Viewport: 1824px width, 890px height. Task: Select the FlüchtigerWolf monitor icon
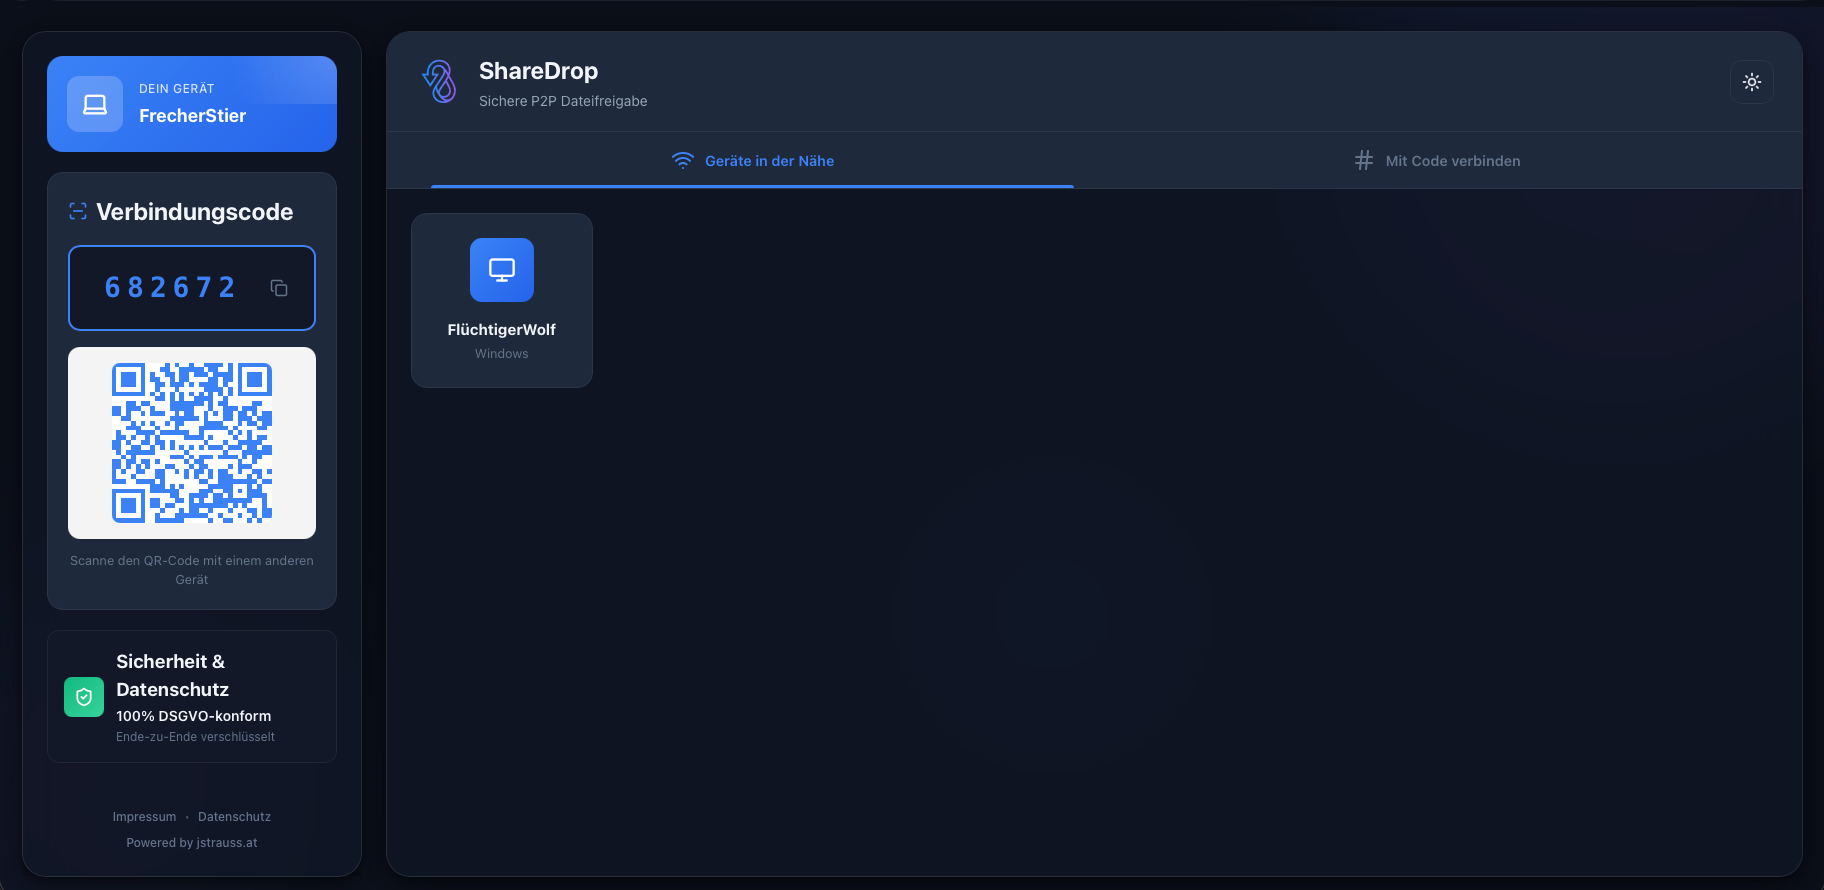[x=502, y=270]
